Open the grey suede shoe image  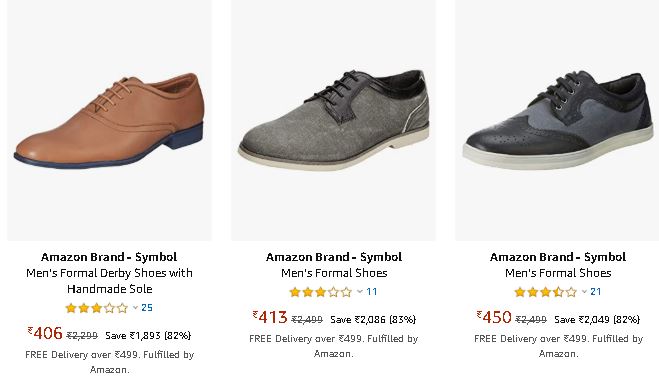coord(333,120)
